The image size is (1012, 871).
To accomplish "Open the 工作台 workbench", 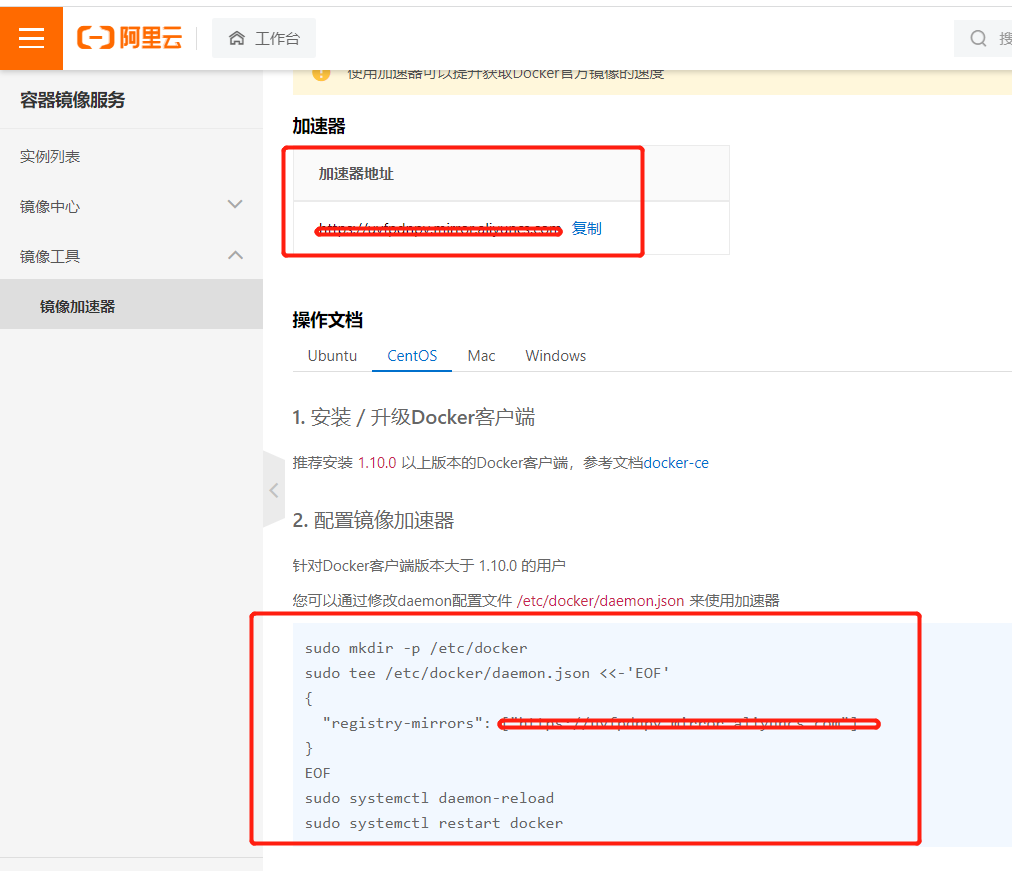I will 264,38.
